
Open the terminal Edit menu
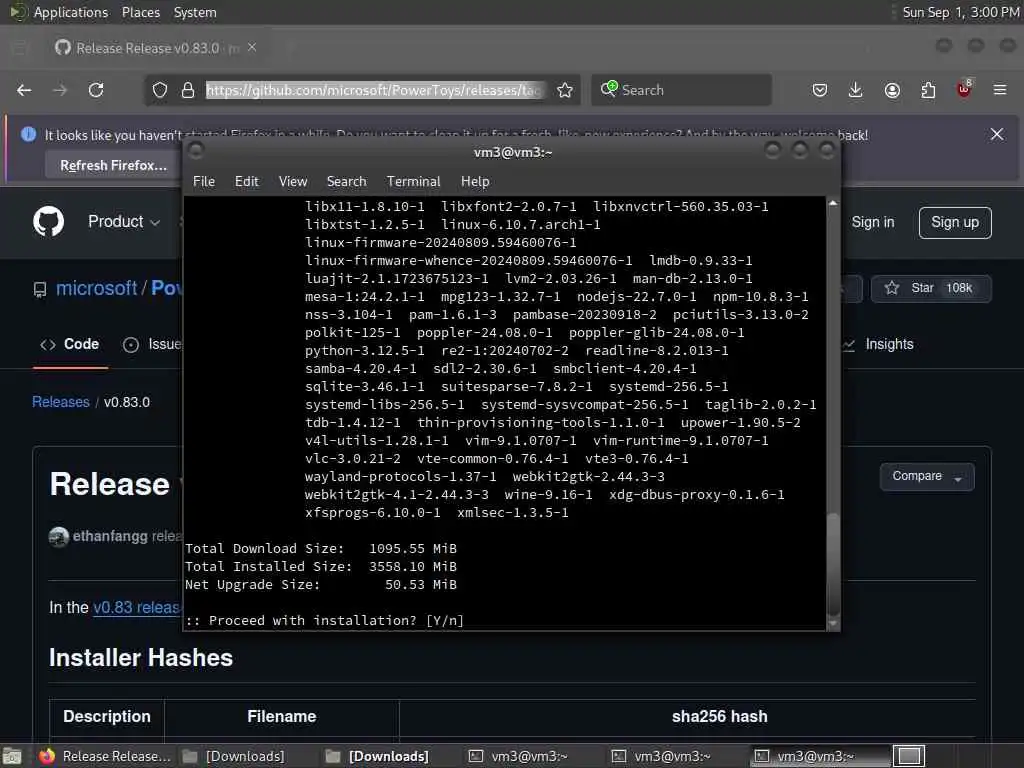247,182
